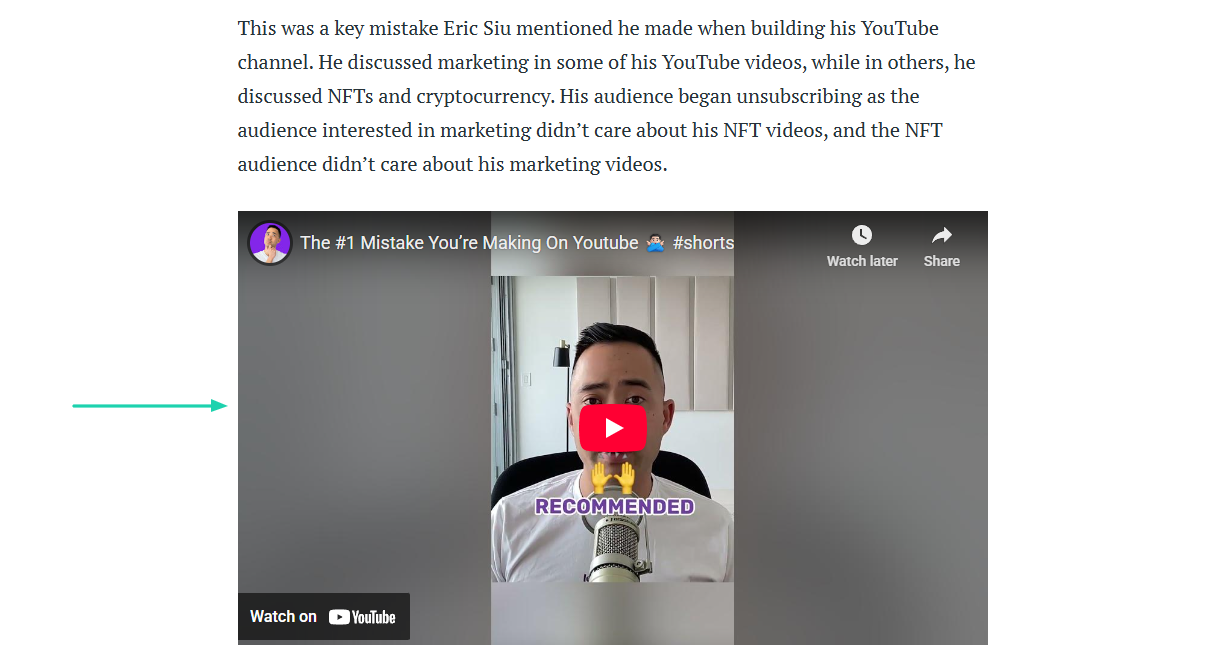Click the red YouTube play button
Image resolution: width=1227 pixels, height=670 pixels.
point(613,428)
